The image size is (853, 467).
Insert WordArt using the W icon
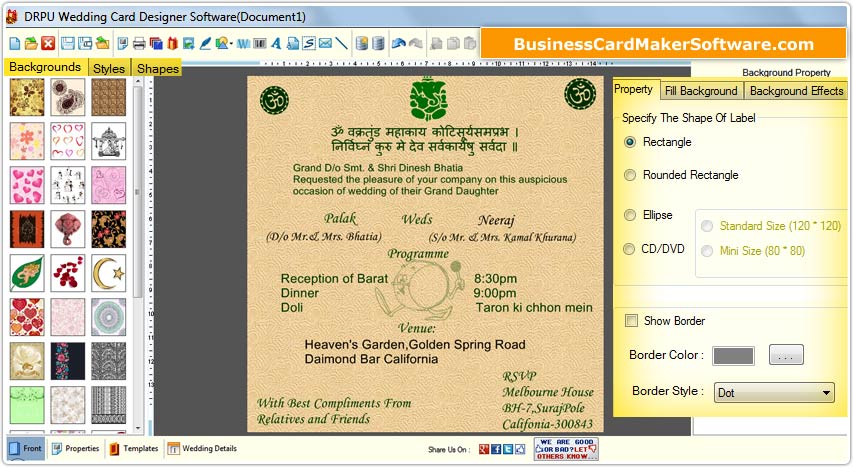pos(243,44)
